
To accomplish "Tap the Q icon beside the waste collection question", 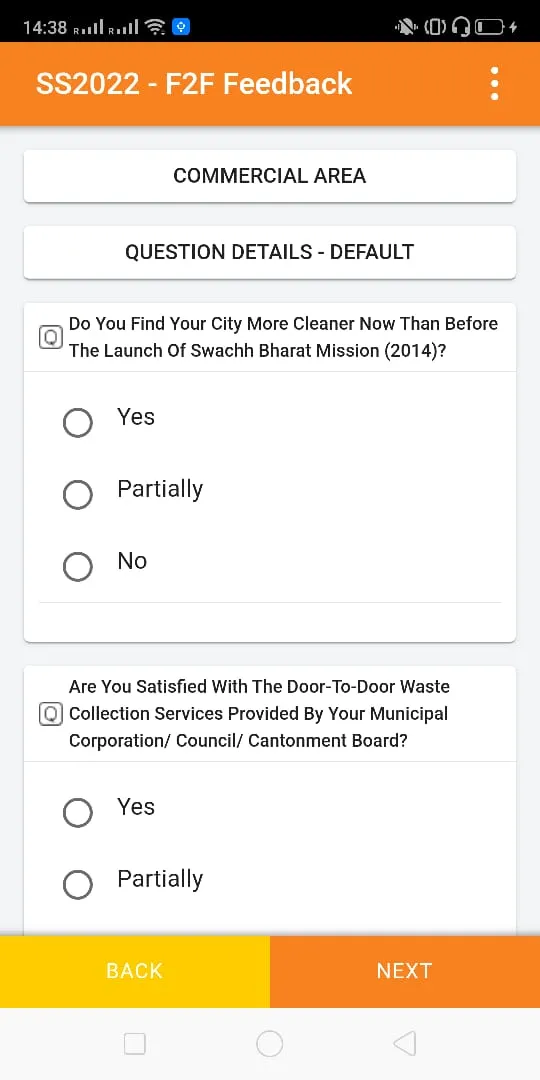I will (x=50, y=714).
